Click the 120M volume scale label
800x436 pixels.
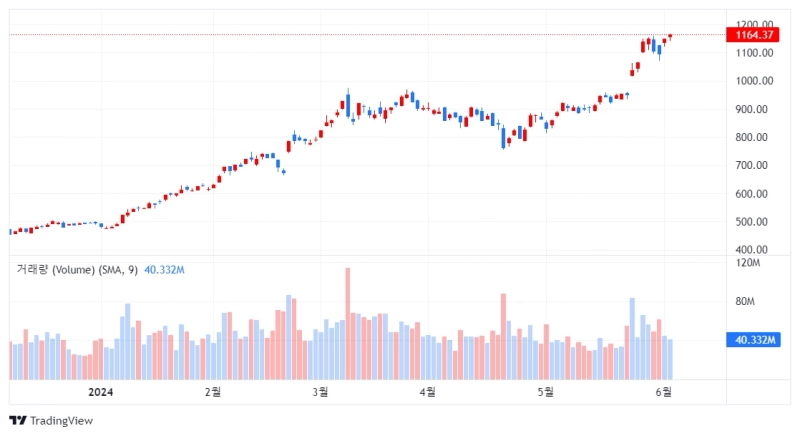pos(748,263)
